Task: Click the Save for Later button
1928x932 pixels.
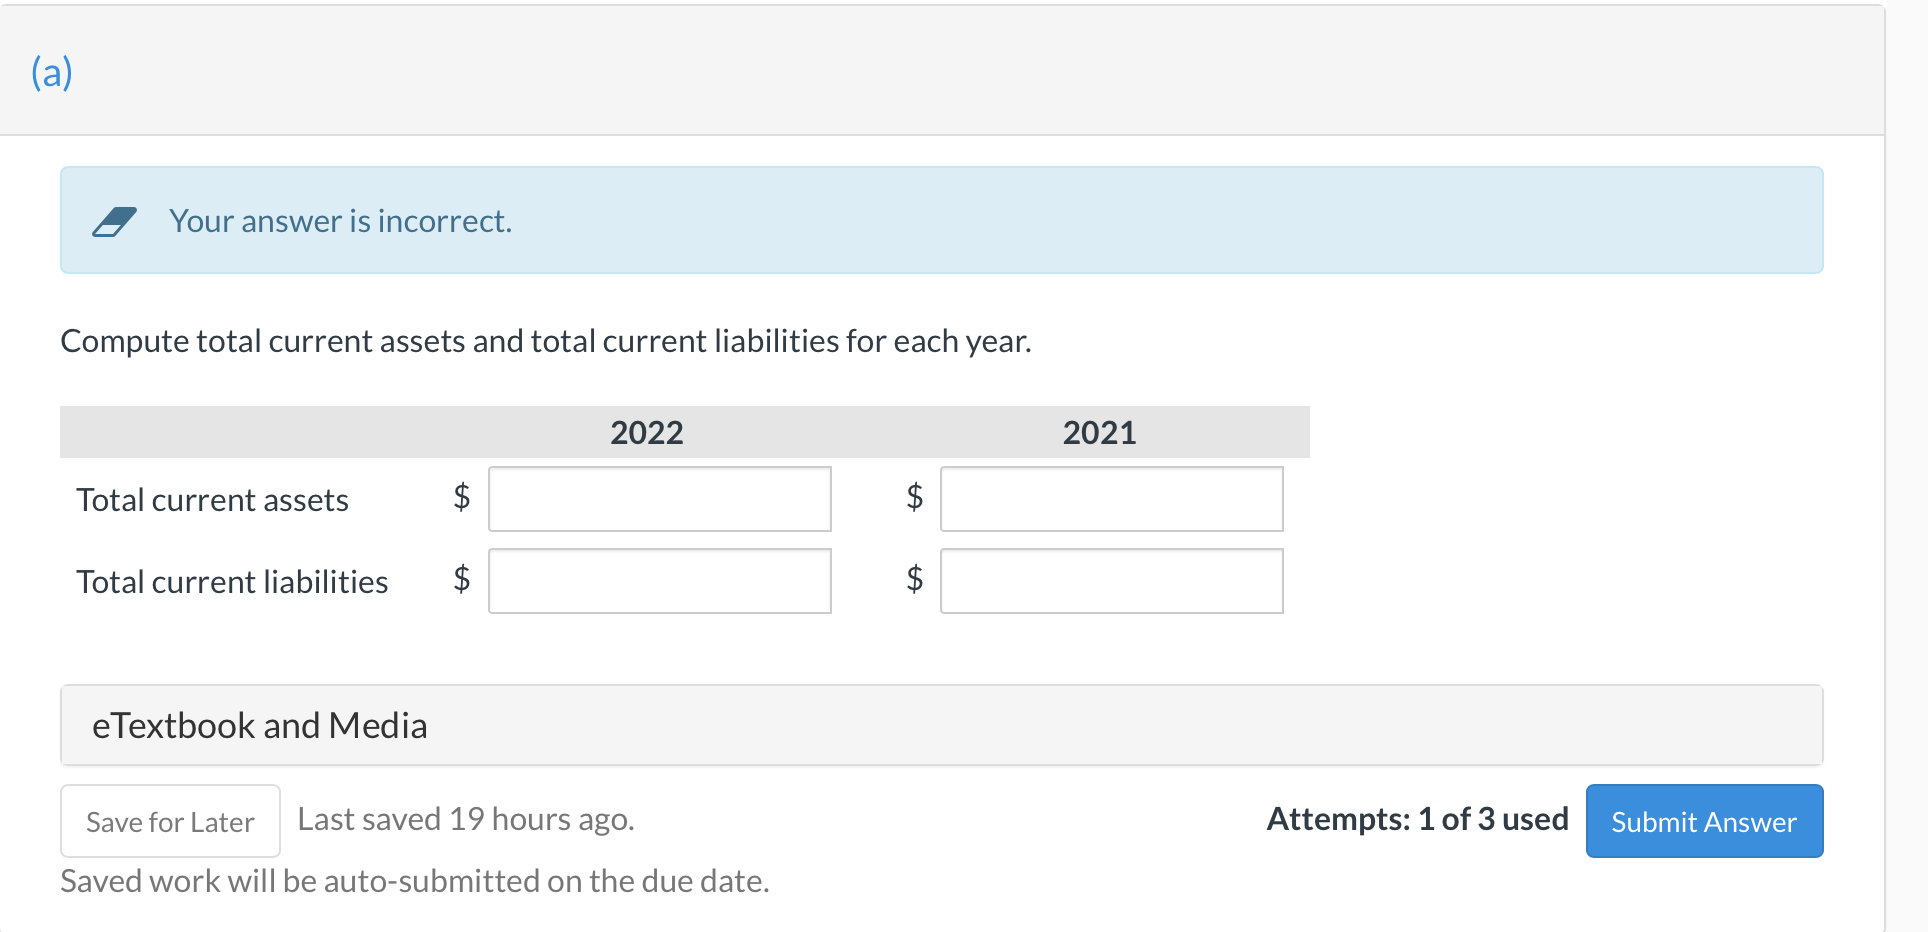Action: 169,821
